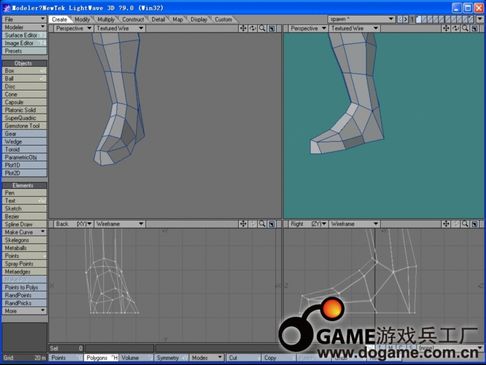Go to previous layer bank with left arrow
This screenshot has height=365, width=486.
click(x=400, y=19)
